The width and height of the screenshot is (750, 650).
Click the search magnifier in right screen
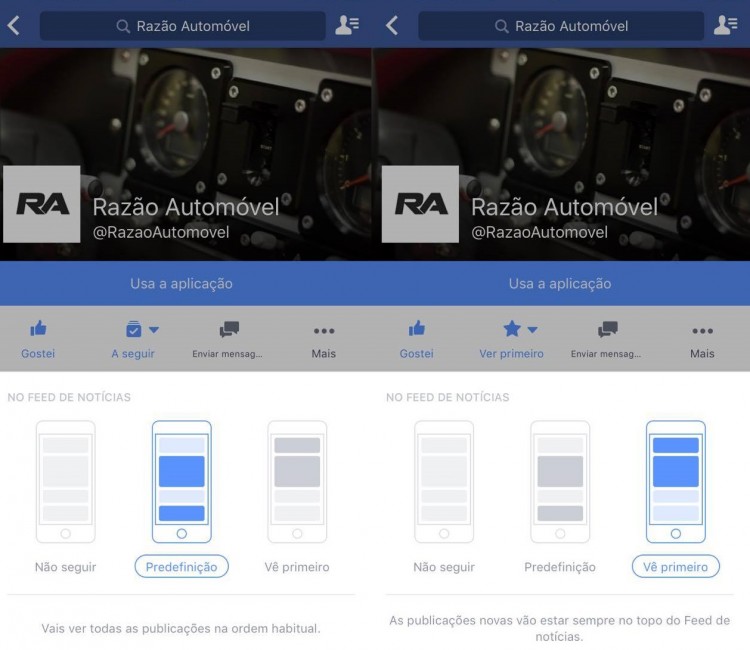tap(501, 26)
